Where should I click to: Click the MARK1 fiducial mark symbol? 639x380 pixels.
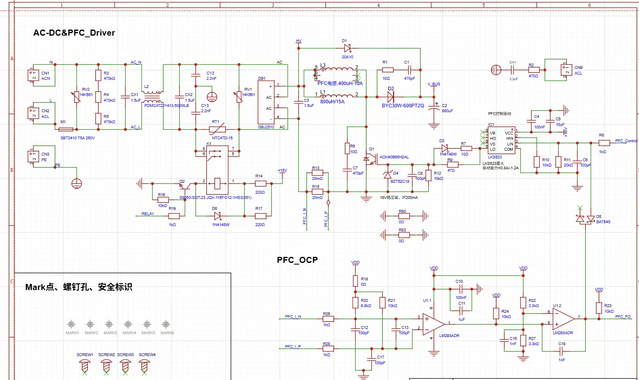(71, 325)
